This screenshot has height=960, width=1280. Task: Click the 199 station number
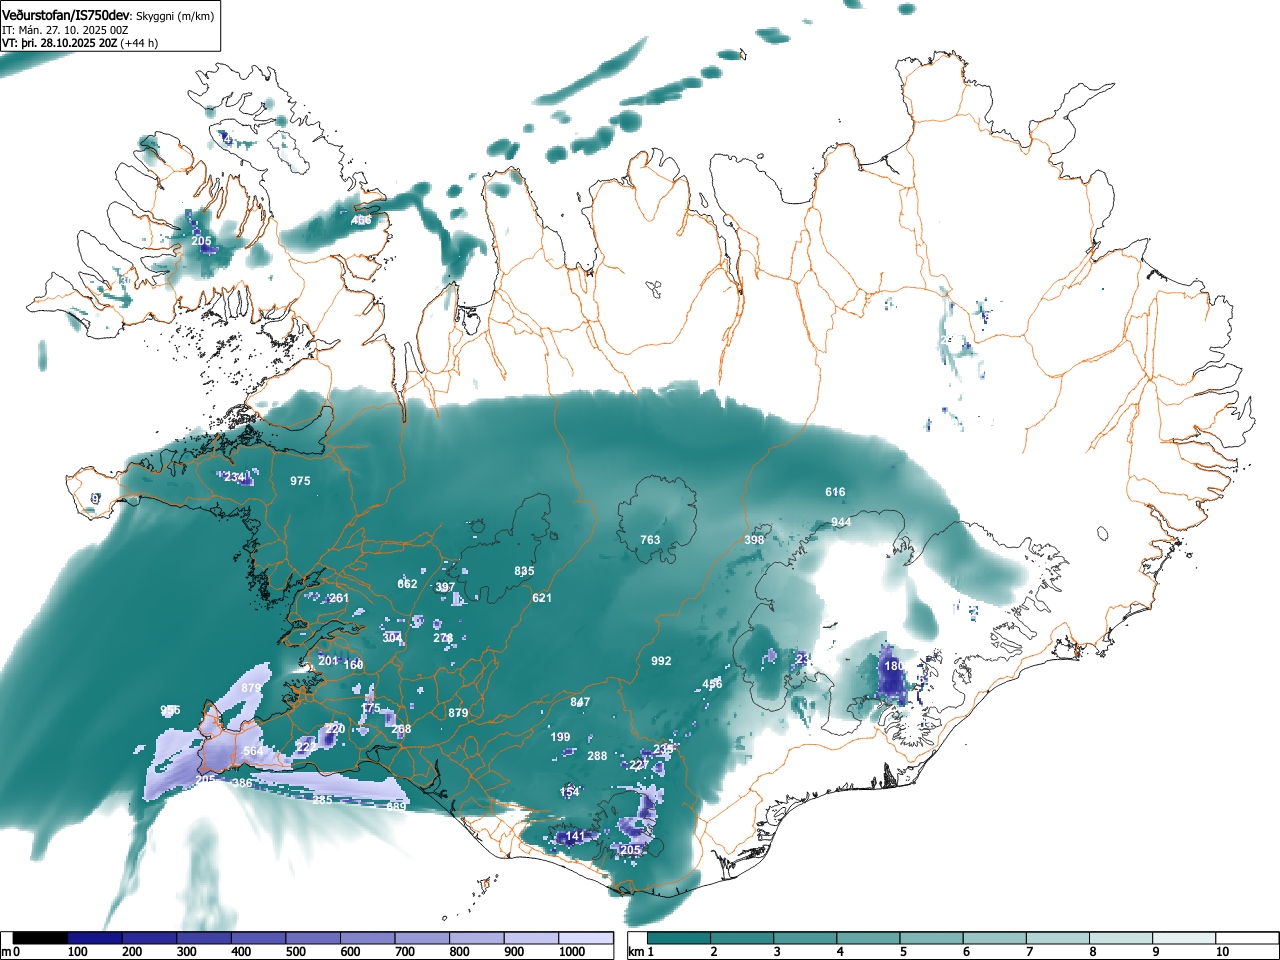[x=560, y=738]
